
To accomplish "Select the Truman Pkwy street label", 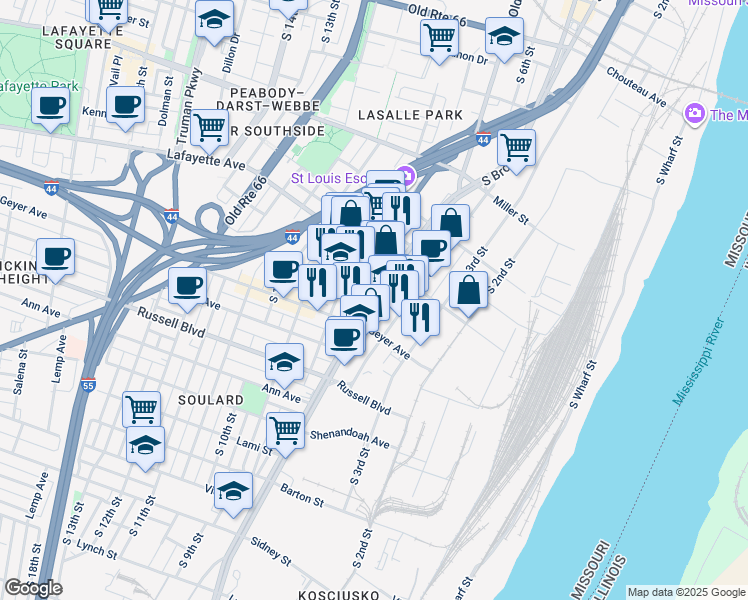I will (x=189, y=106).
